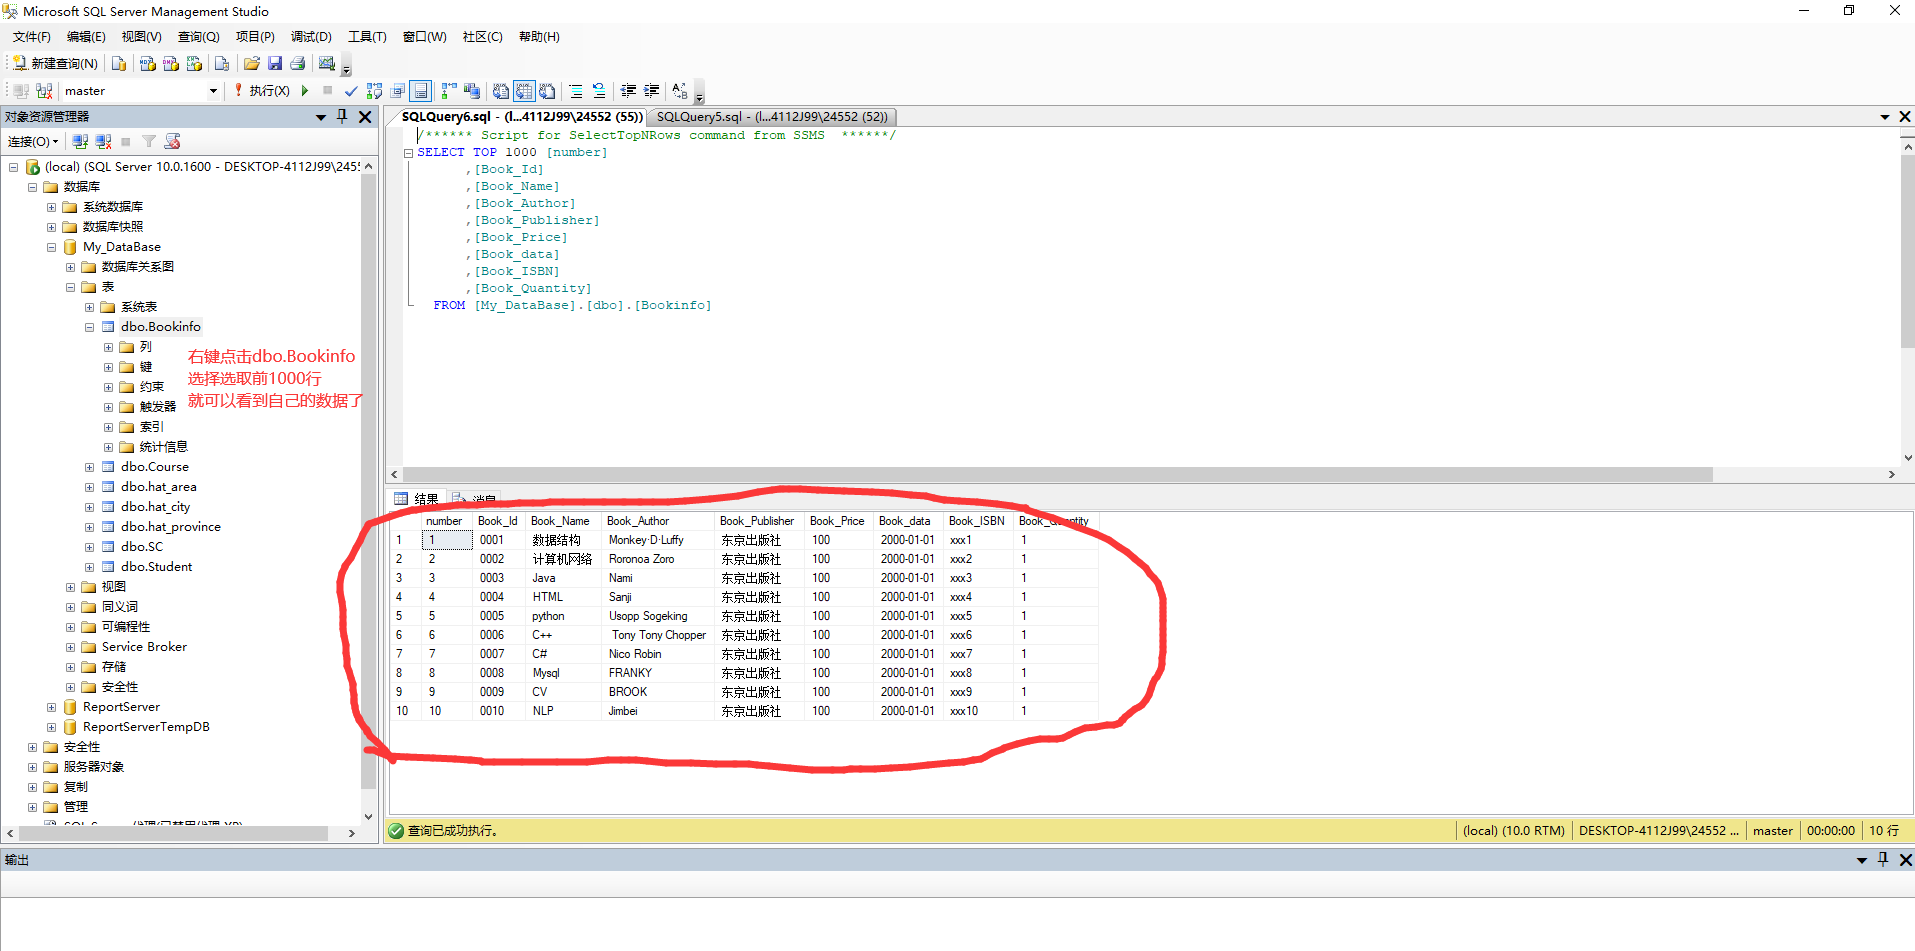Viewport: 1915px width, 951px height.
Task: Click the Filter funnel icon
Action: [149, 142]
